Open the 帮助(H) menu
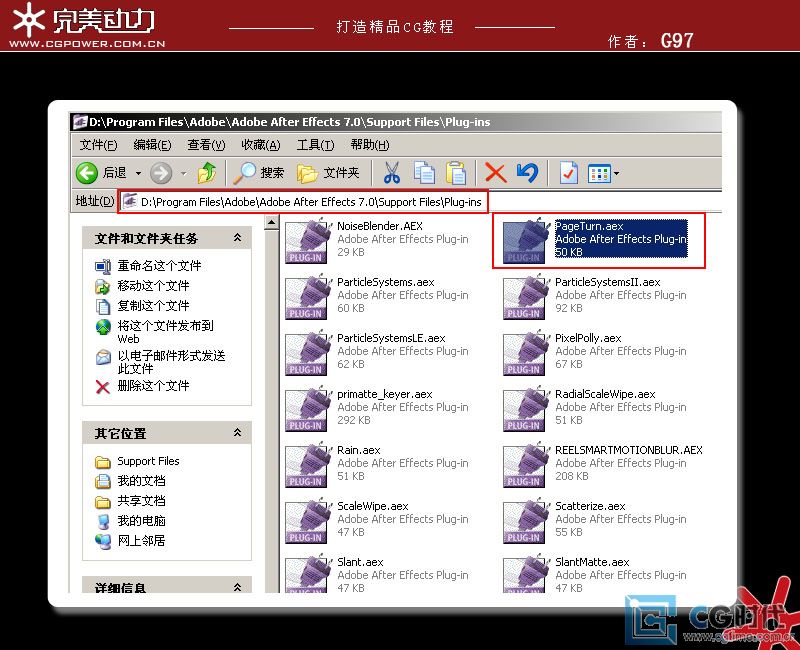Image resolution: width=800 pixels, height=650 pixels. tap(370, 145)
